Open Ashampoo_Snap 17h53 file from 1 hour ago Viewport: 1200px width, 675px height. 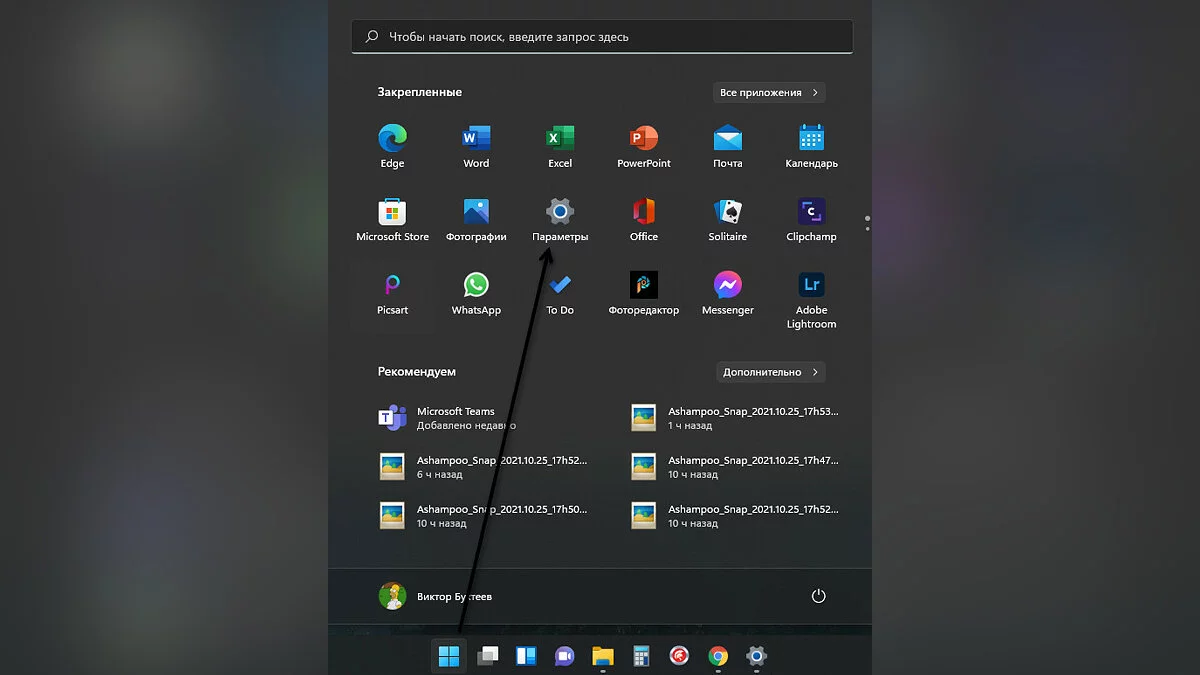tap(735, 418)
